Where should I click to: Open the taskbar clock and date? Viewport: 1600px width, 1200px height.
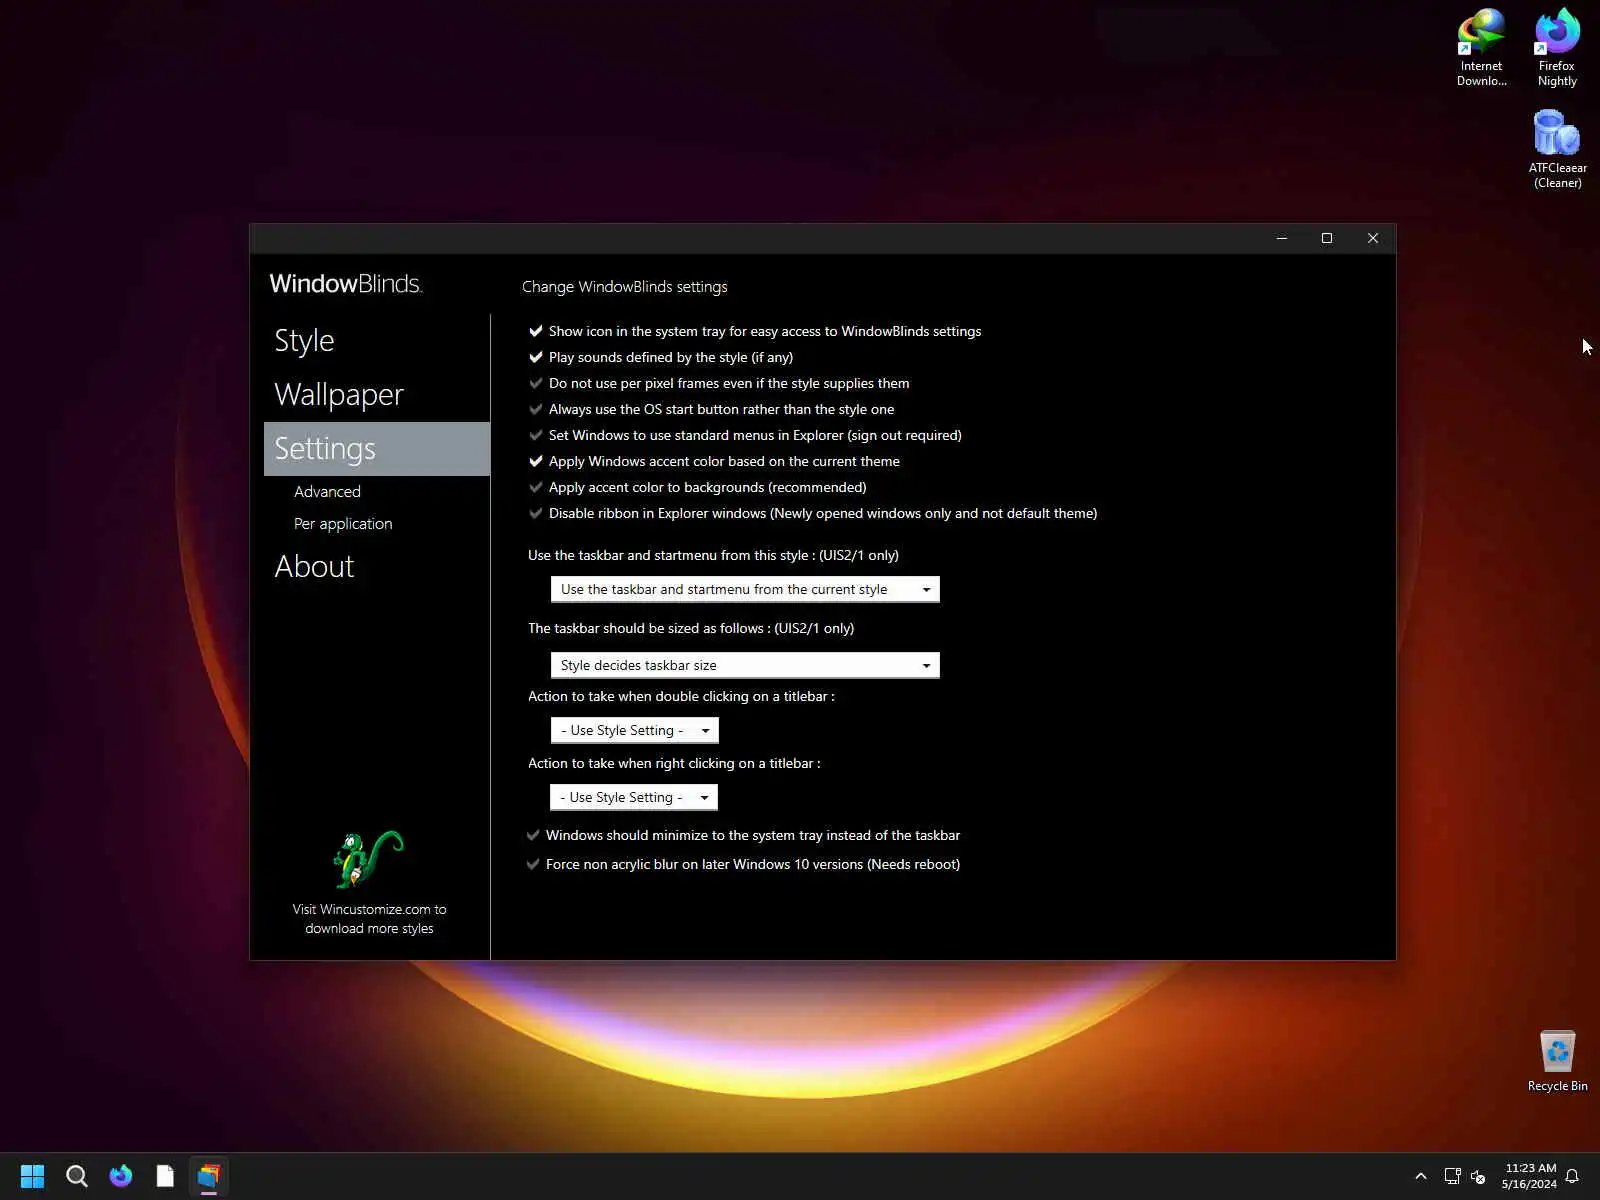pyautogui.click(x=1529, y=1176)
